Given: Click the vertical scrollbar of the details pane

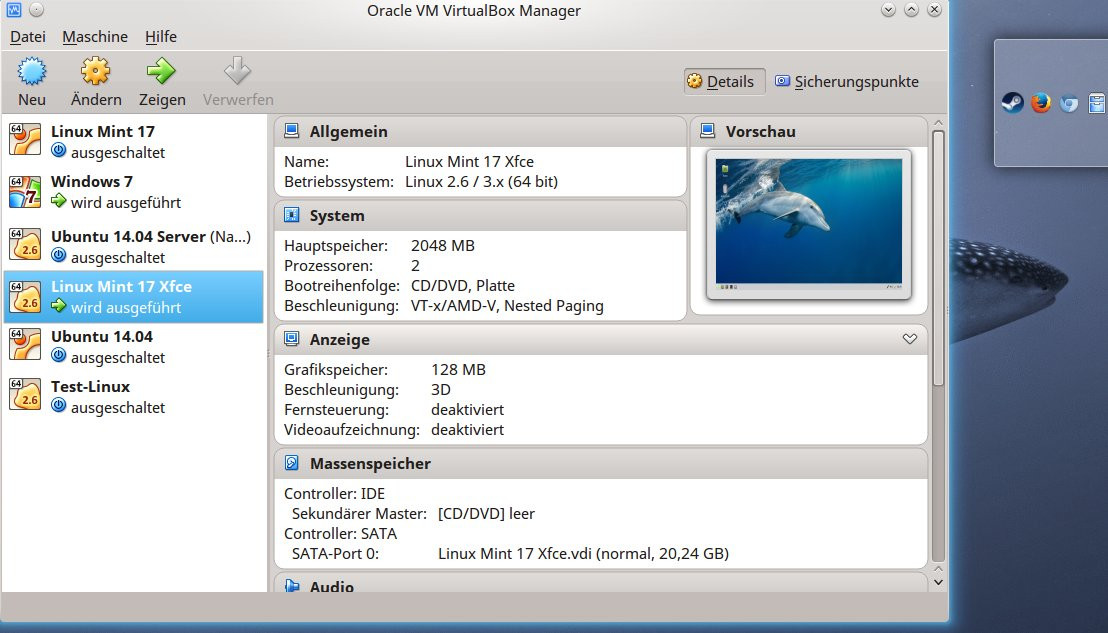Looking at the screenshot, I should pyautogui.click(x=938, y=259).
